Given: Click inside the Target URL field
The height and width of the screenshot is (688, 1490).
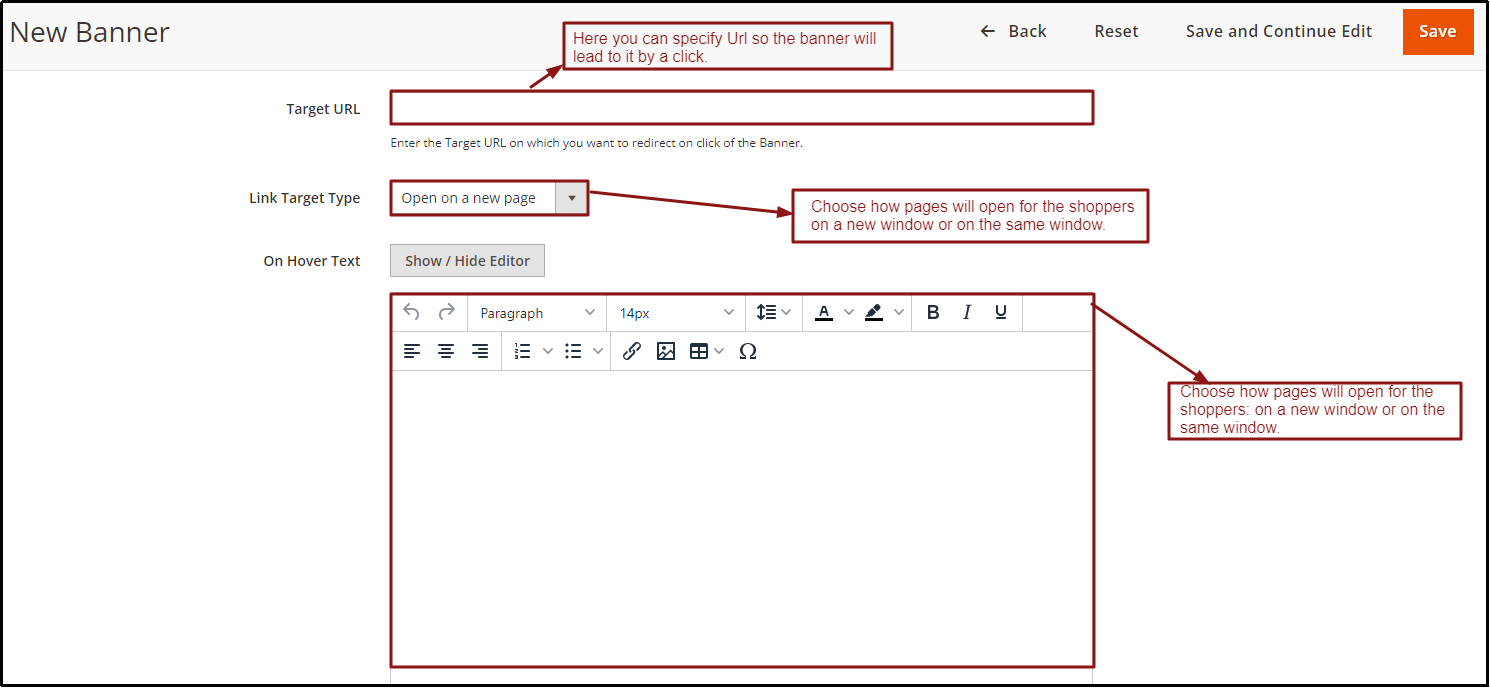Looking at the screenshot, I should coord(741,108).
